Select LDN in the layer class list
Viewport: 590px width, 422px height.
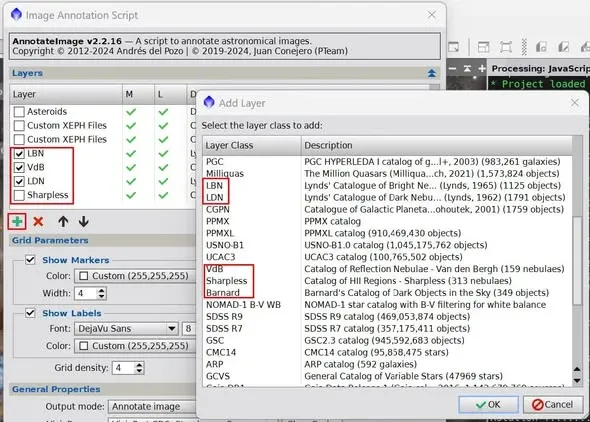214,197
